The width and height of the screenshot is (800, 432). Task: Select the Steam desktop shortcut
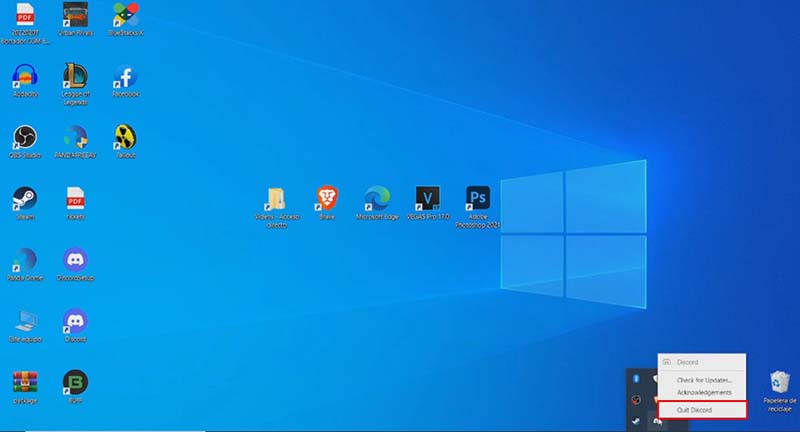tap(25, 203)
